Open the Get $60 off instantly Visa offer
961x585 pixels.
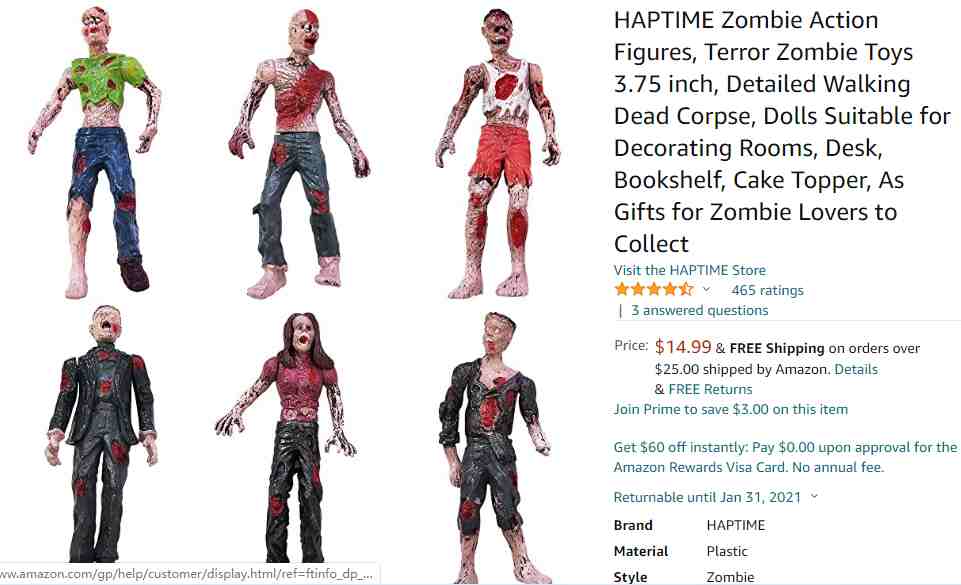click(x=785, y=457)
